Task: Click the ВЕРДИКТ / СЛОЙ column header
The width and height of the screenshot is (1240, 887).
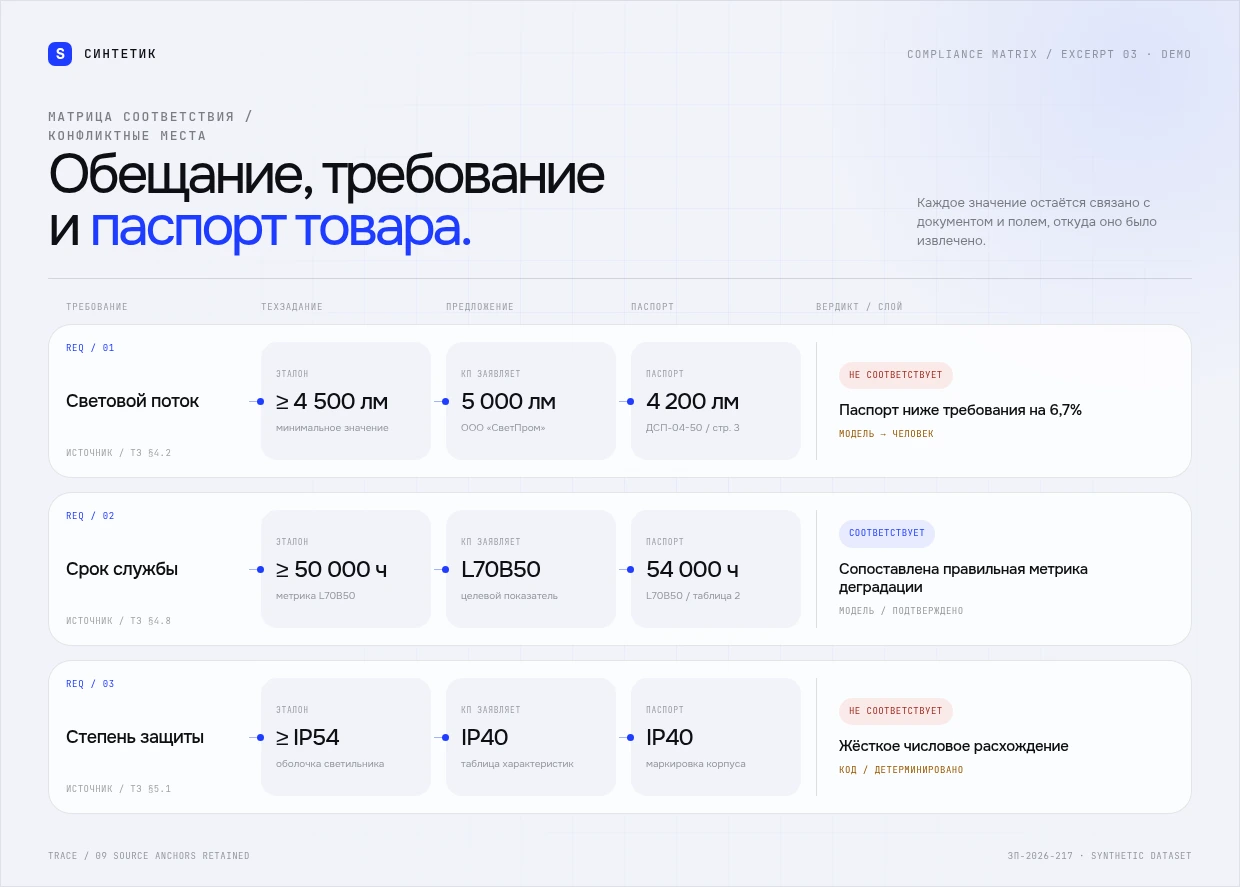Action: pyautogui.click(x=859, y=307)
